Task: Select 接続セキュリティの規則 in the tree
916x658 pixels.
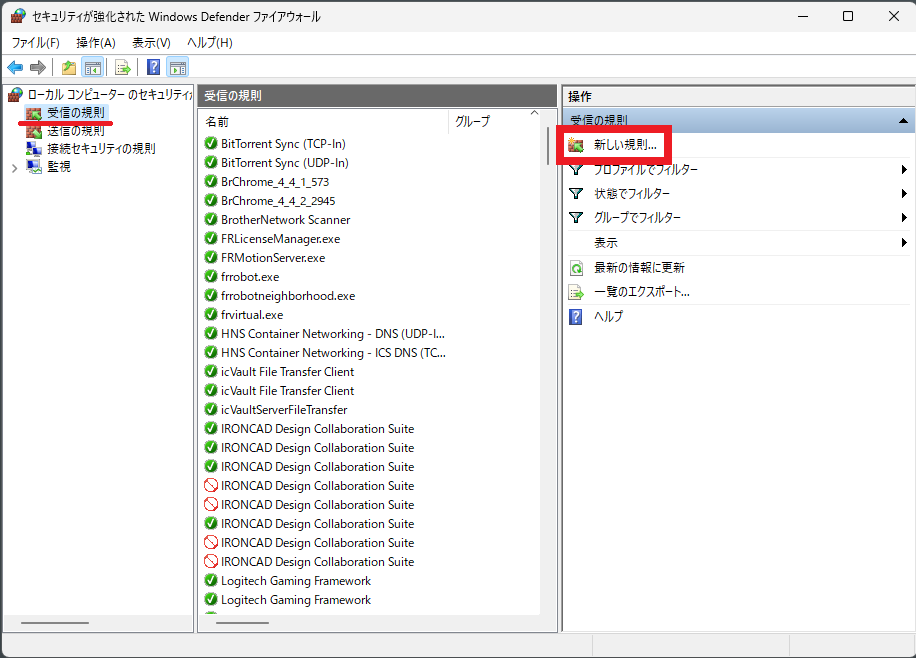Action: click(x=101, y=148)
